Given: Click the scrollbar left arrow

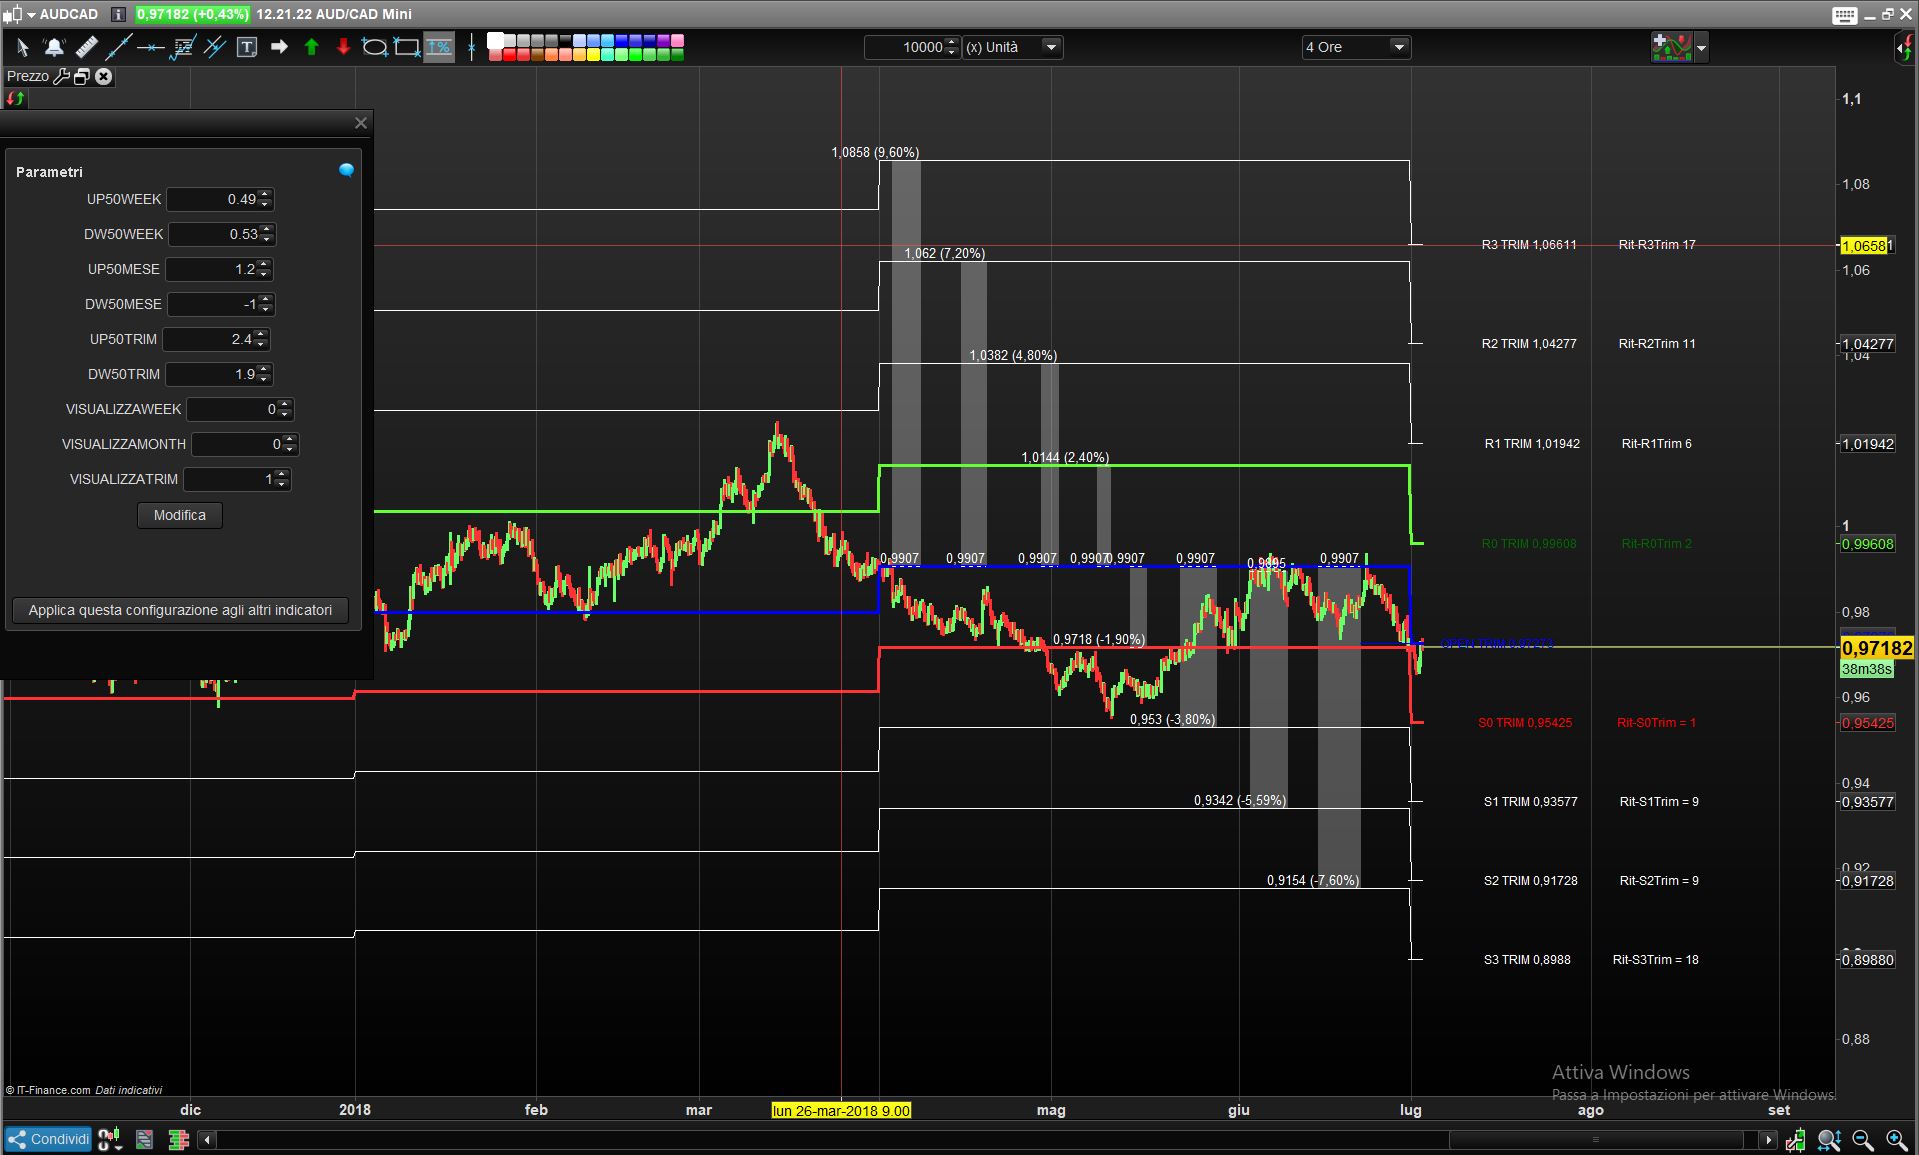Looking at the screenshot, I should pos(207,1140).
